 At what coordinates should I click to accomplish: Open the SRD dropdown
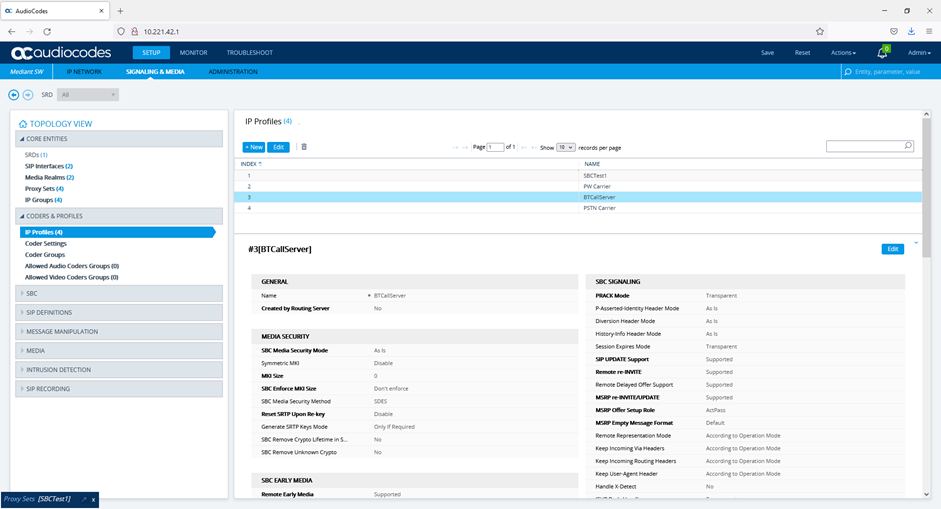coord(88,95)
